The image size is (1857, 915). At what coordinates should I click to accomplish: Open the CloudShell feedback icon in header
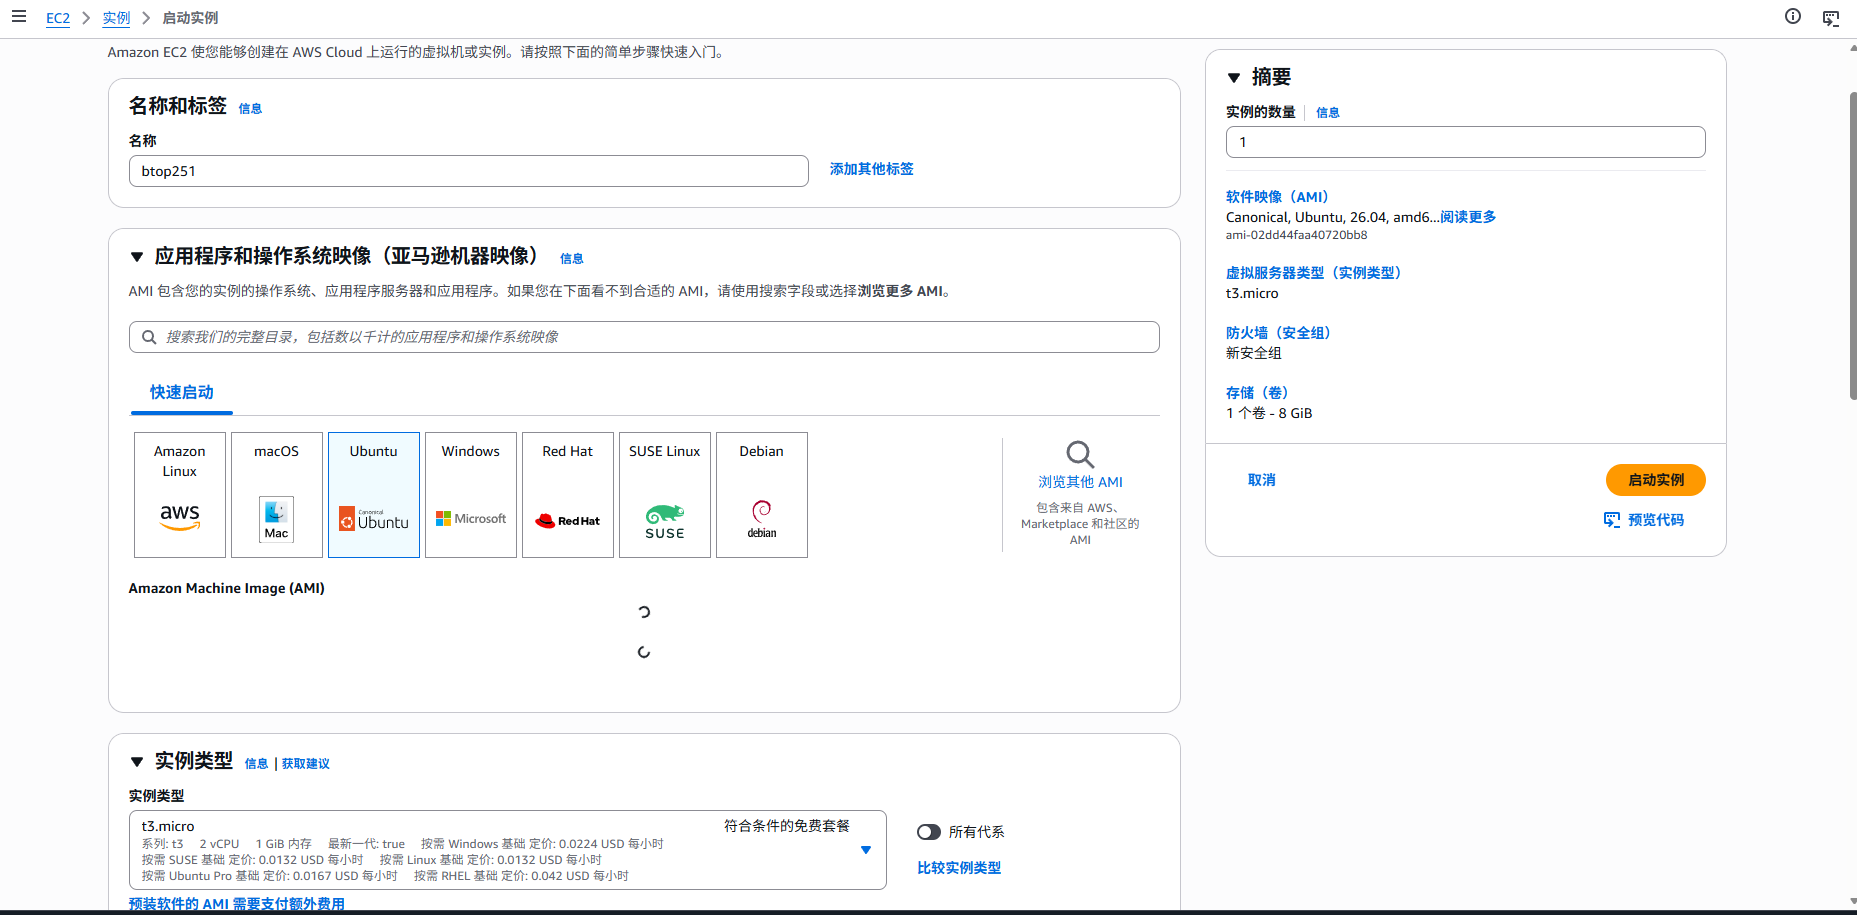pyautogui.click(x=1831, y=18)
